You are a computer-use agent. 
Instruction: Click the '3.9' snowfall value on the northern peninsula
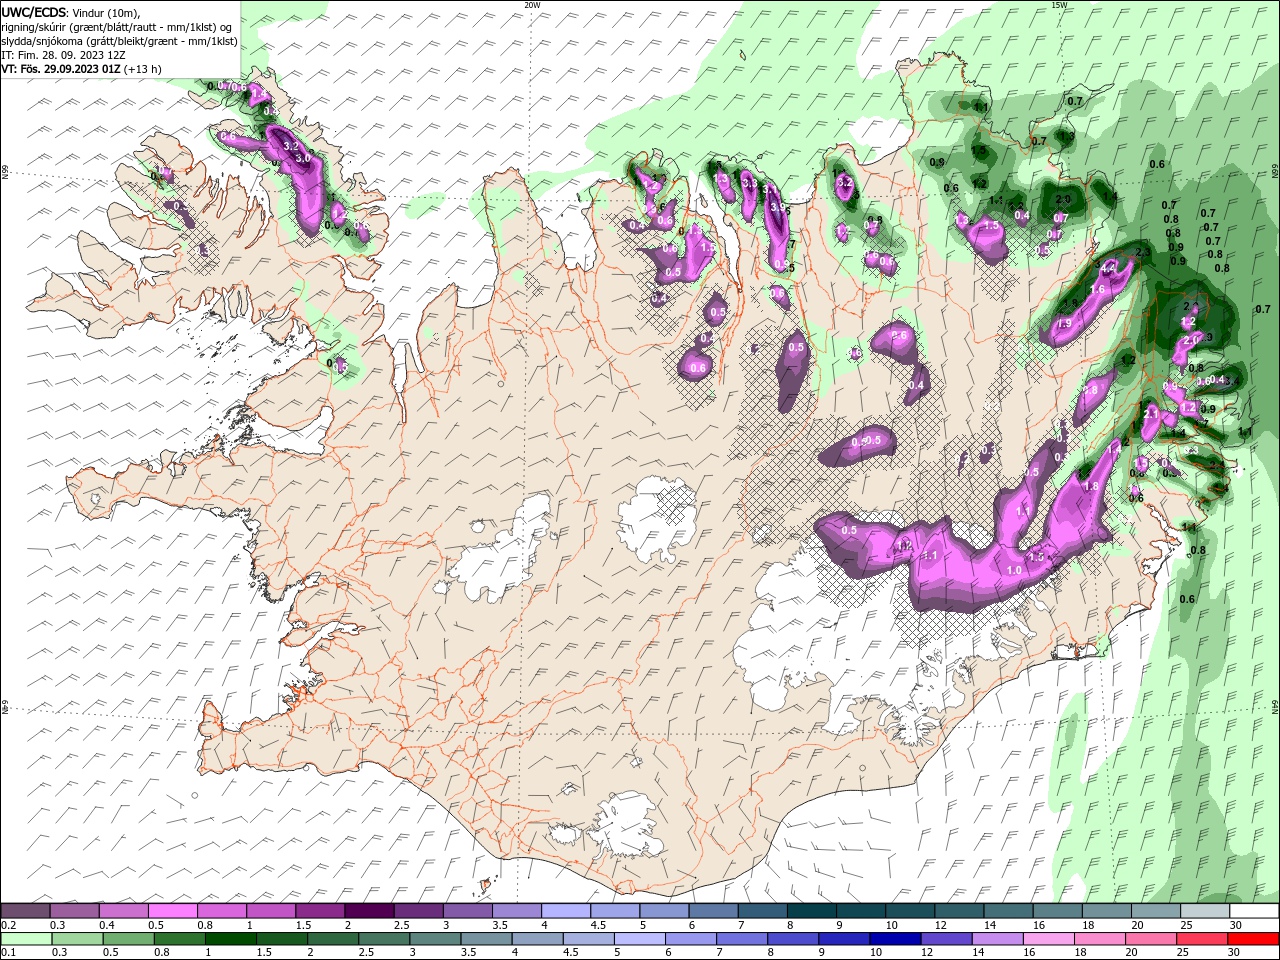pyautogui.click(x=778, y=206)
